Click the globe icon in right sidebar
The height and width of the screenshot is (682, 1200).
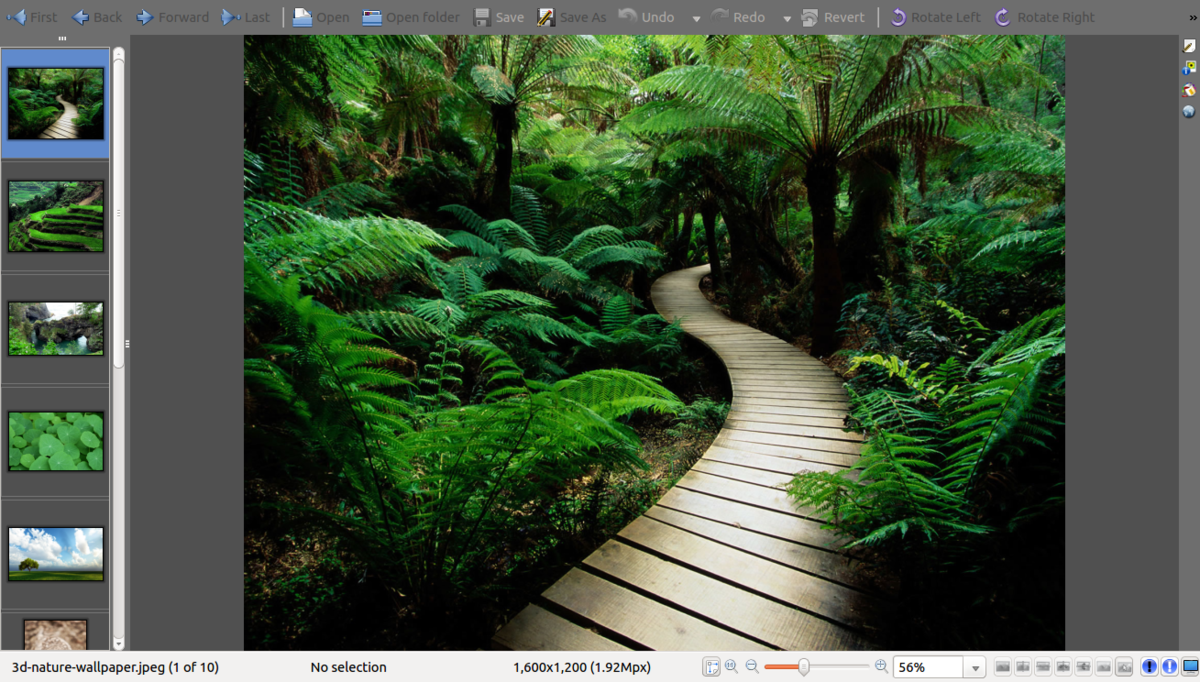coord(1189,112)
